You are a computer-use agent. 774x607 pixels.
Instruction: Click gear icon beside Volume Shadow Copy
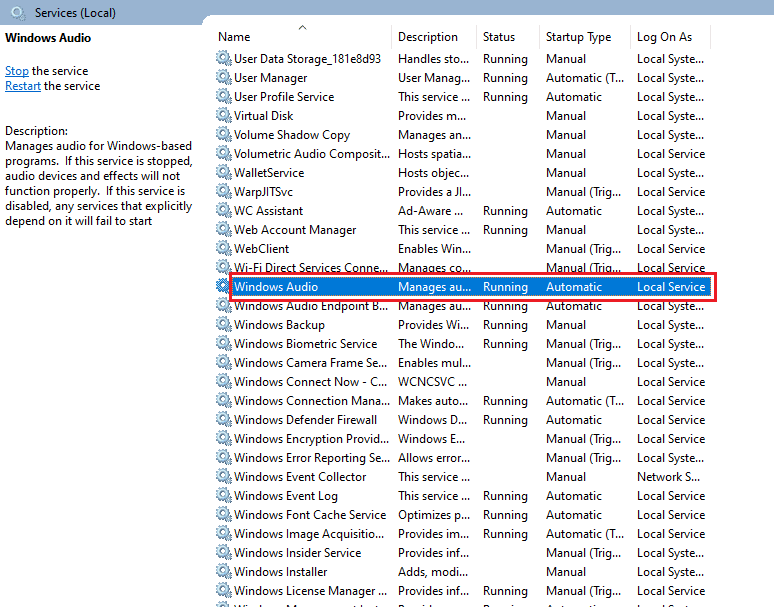point(224,134)
